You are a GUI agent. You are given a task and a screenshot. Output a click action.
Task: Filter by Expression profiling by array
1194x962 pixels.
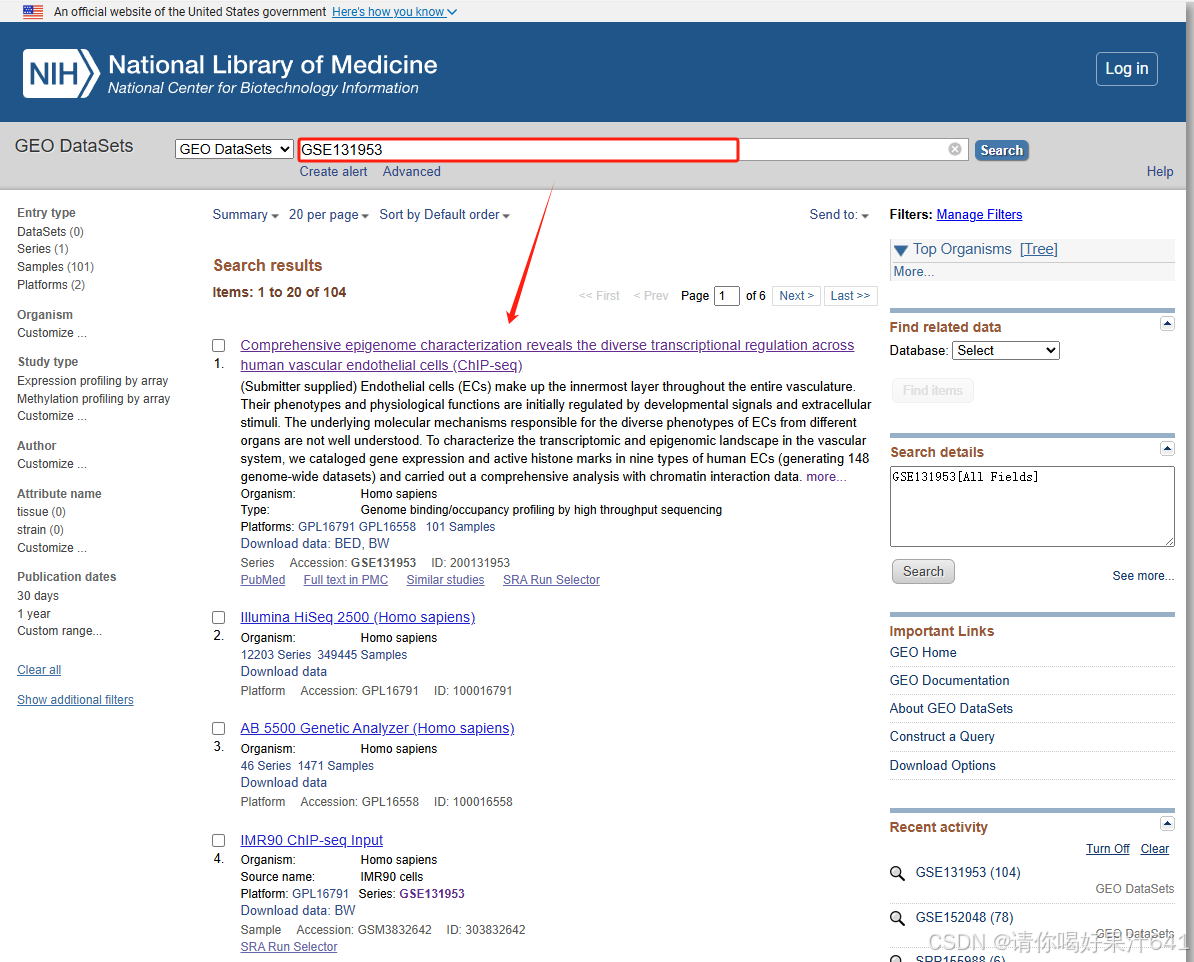coord(93,381)
